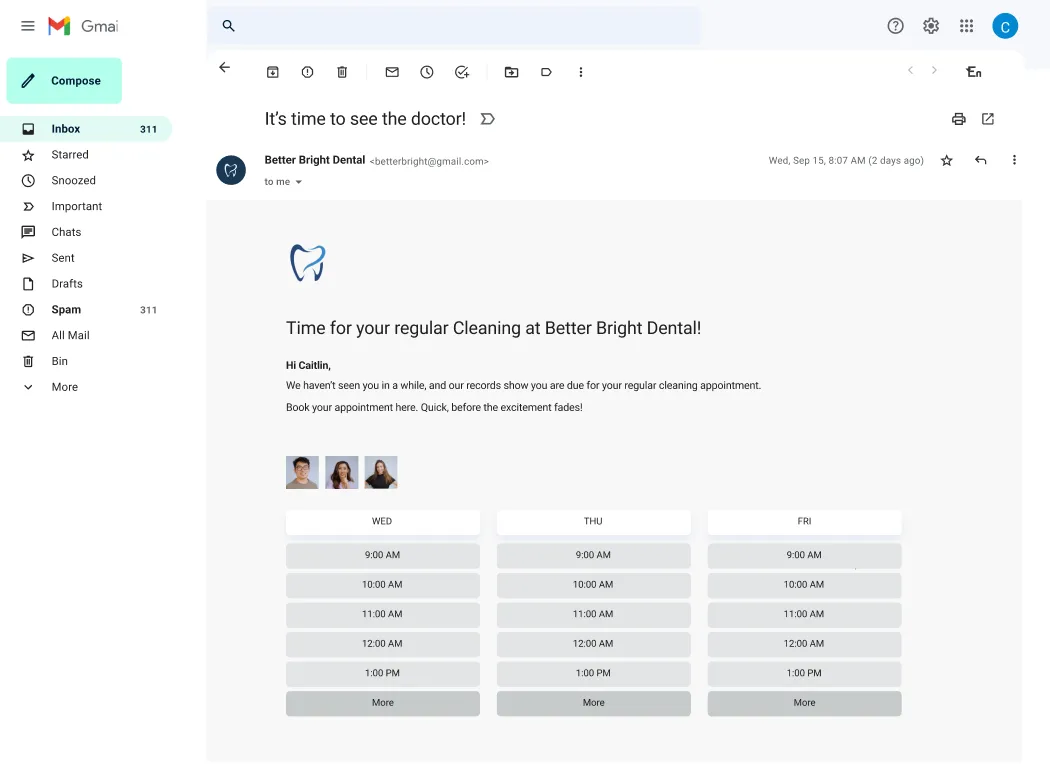Book Wednesday 11:00 AM slot
Viewport: 1050px width, 774px height.
tap(383, 614)
